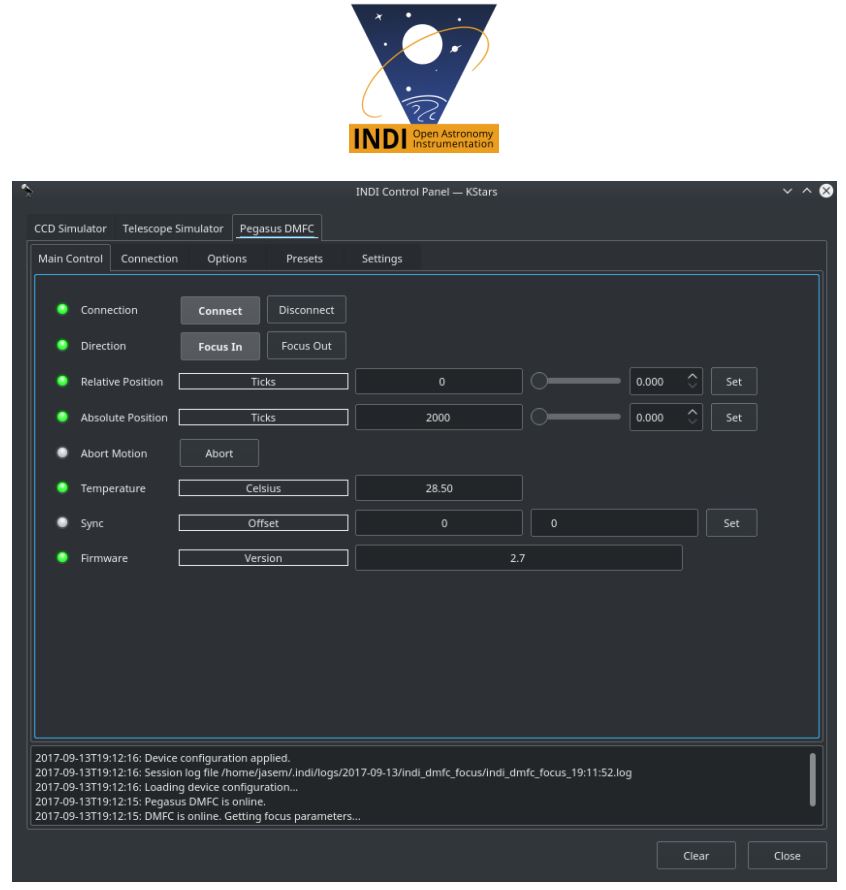The image size is (846, 890).
Task: Click the KStars telescope icon in title bar
Action: pos(27,190)
